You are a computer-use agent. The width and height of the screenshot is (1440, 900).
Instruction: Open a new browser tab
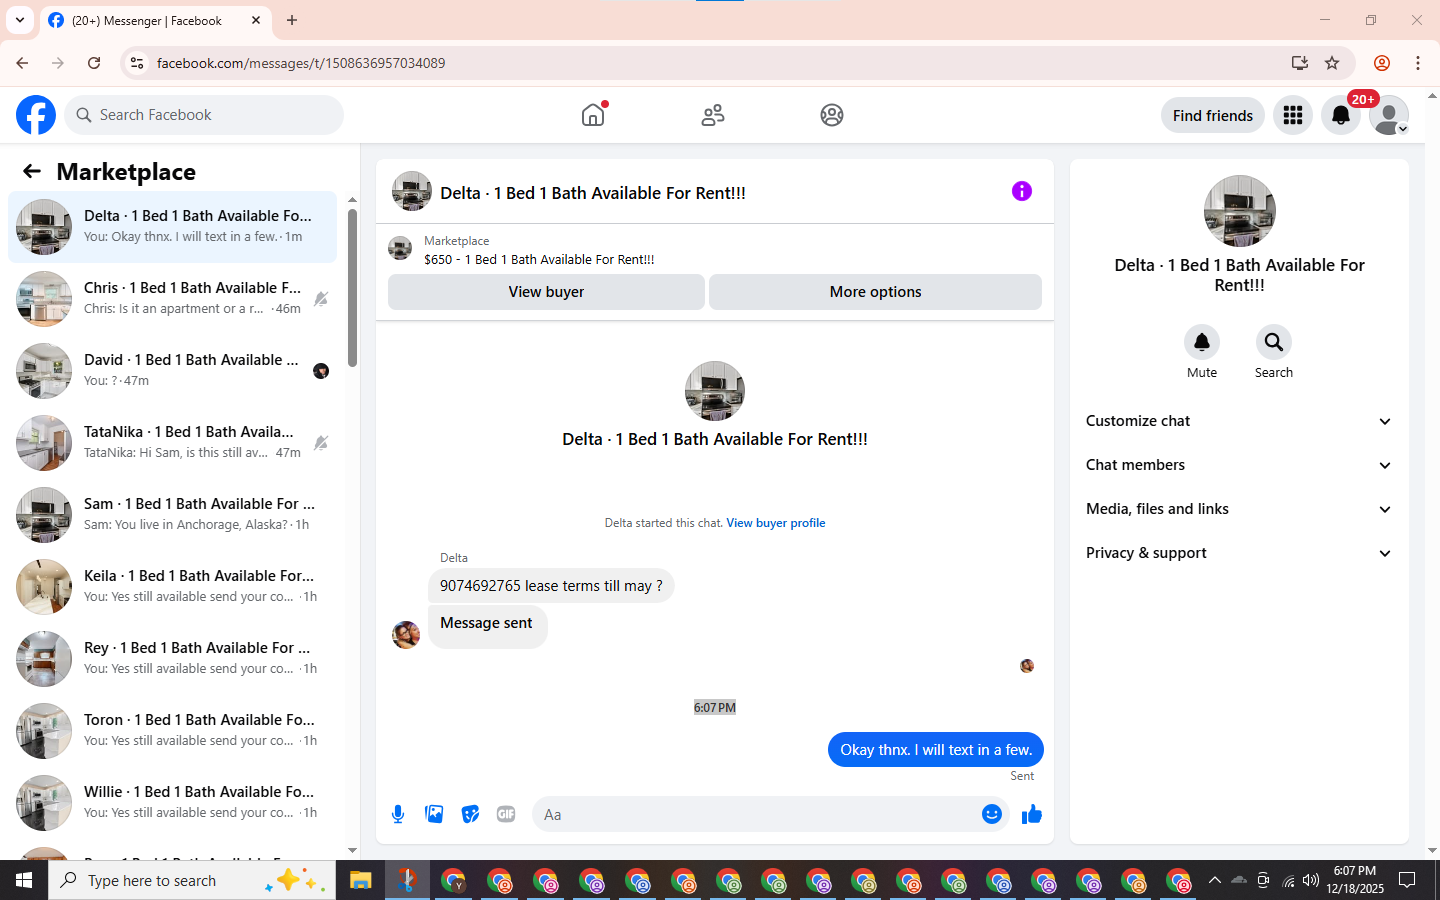[x=292, y=20]
